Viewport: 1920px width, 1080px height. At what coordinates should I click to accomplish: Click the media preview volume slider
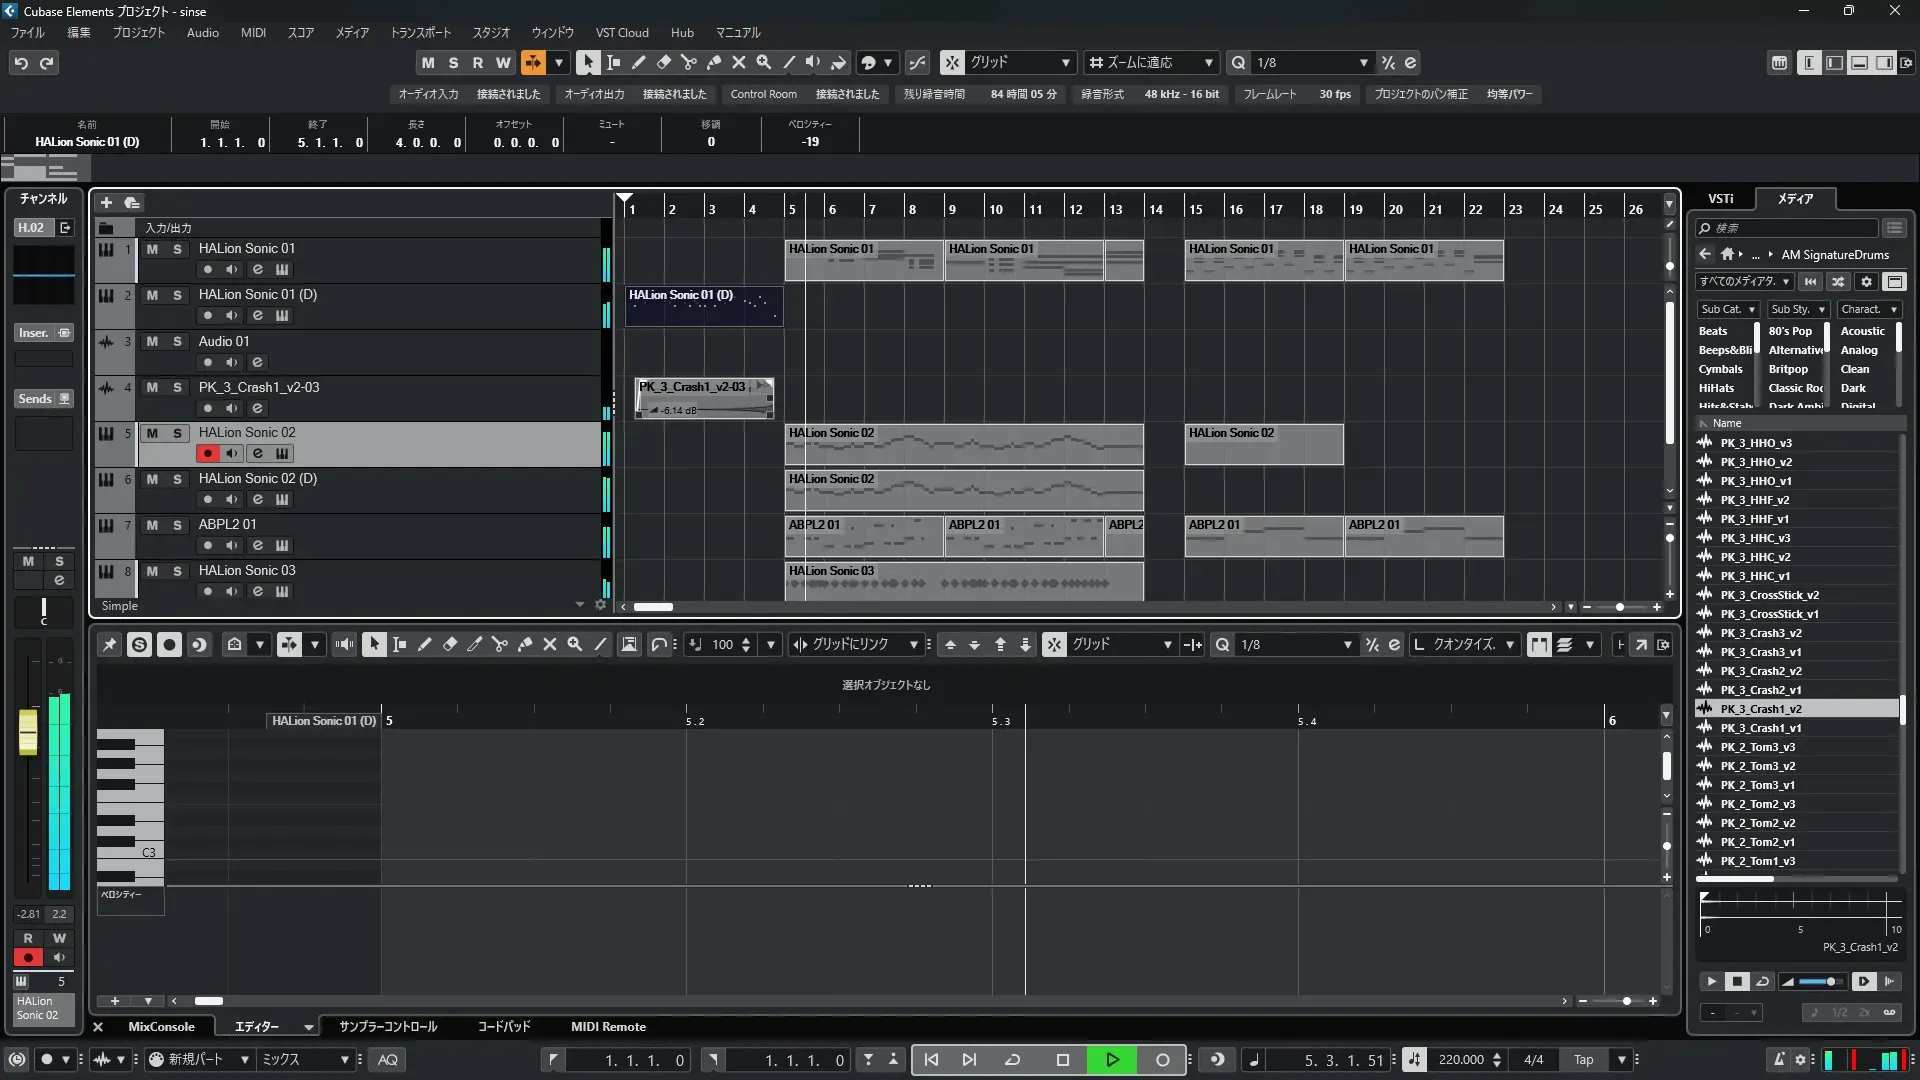(x=1820, y=982)
